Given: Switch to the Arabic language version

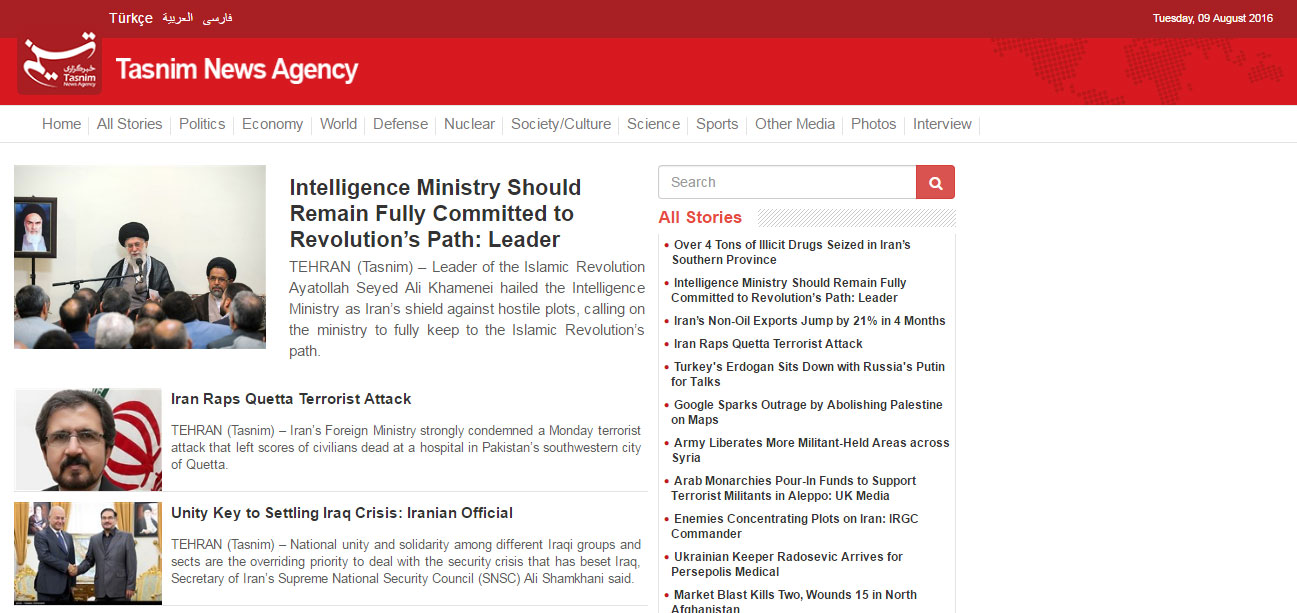Looking at the screenshot, I should point(178,18).
